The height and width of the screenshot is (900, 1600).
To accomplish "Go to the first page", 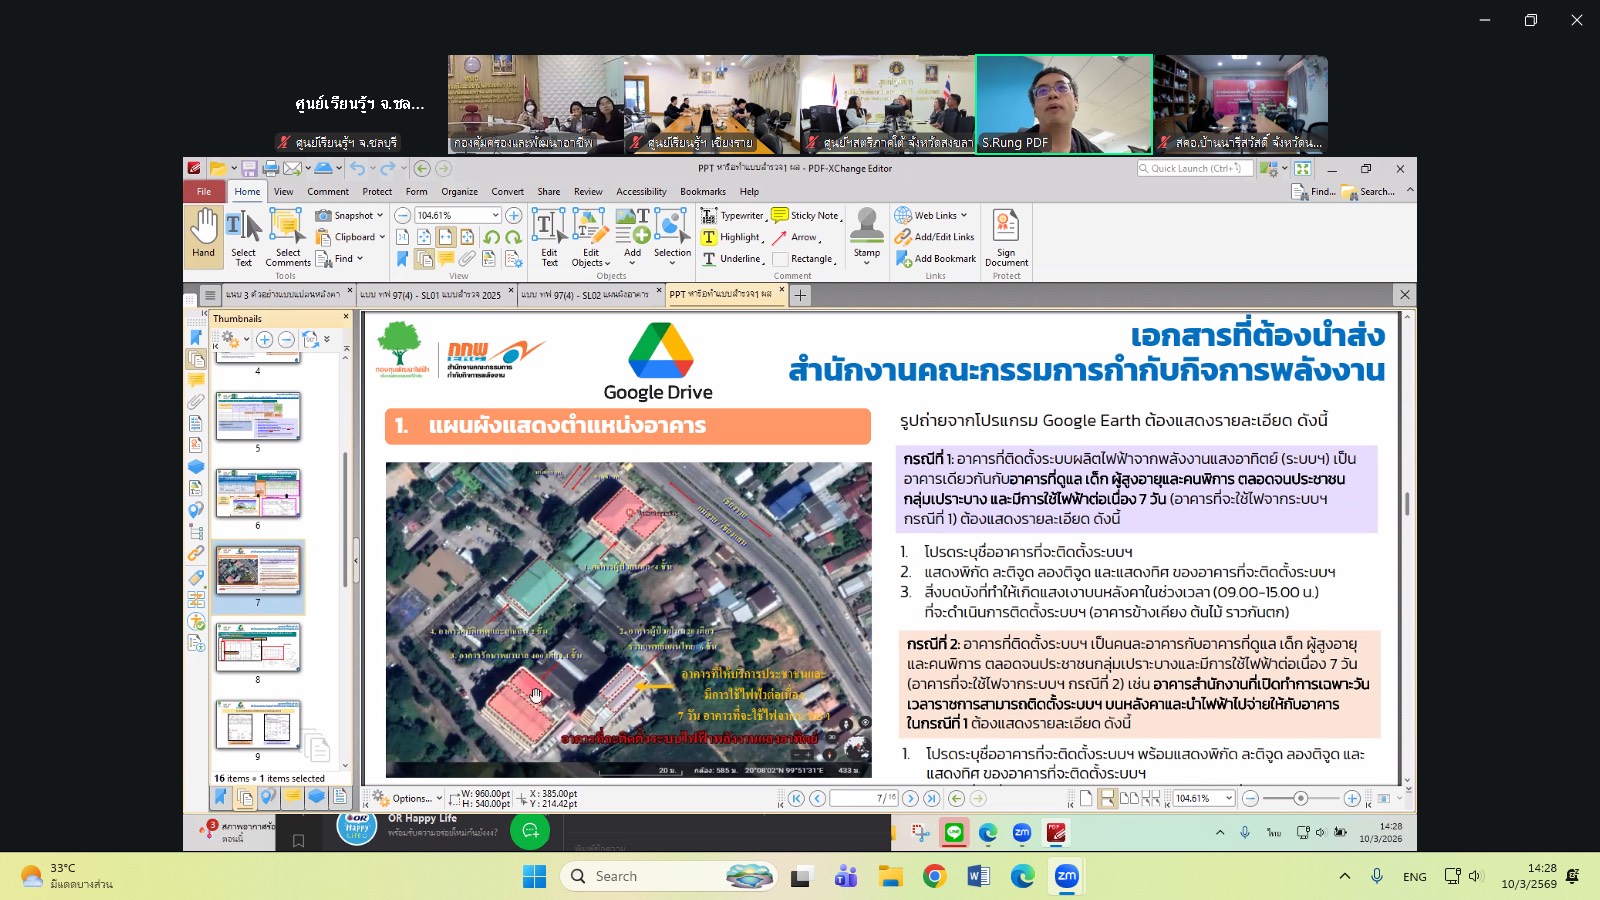I will coord(796,798).
